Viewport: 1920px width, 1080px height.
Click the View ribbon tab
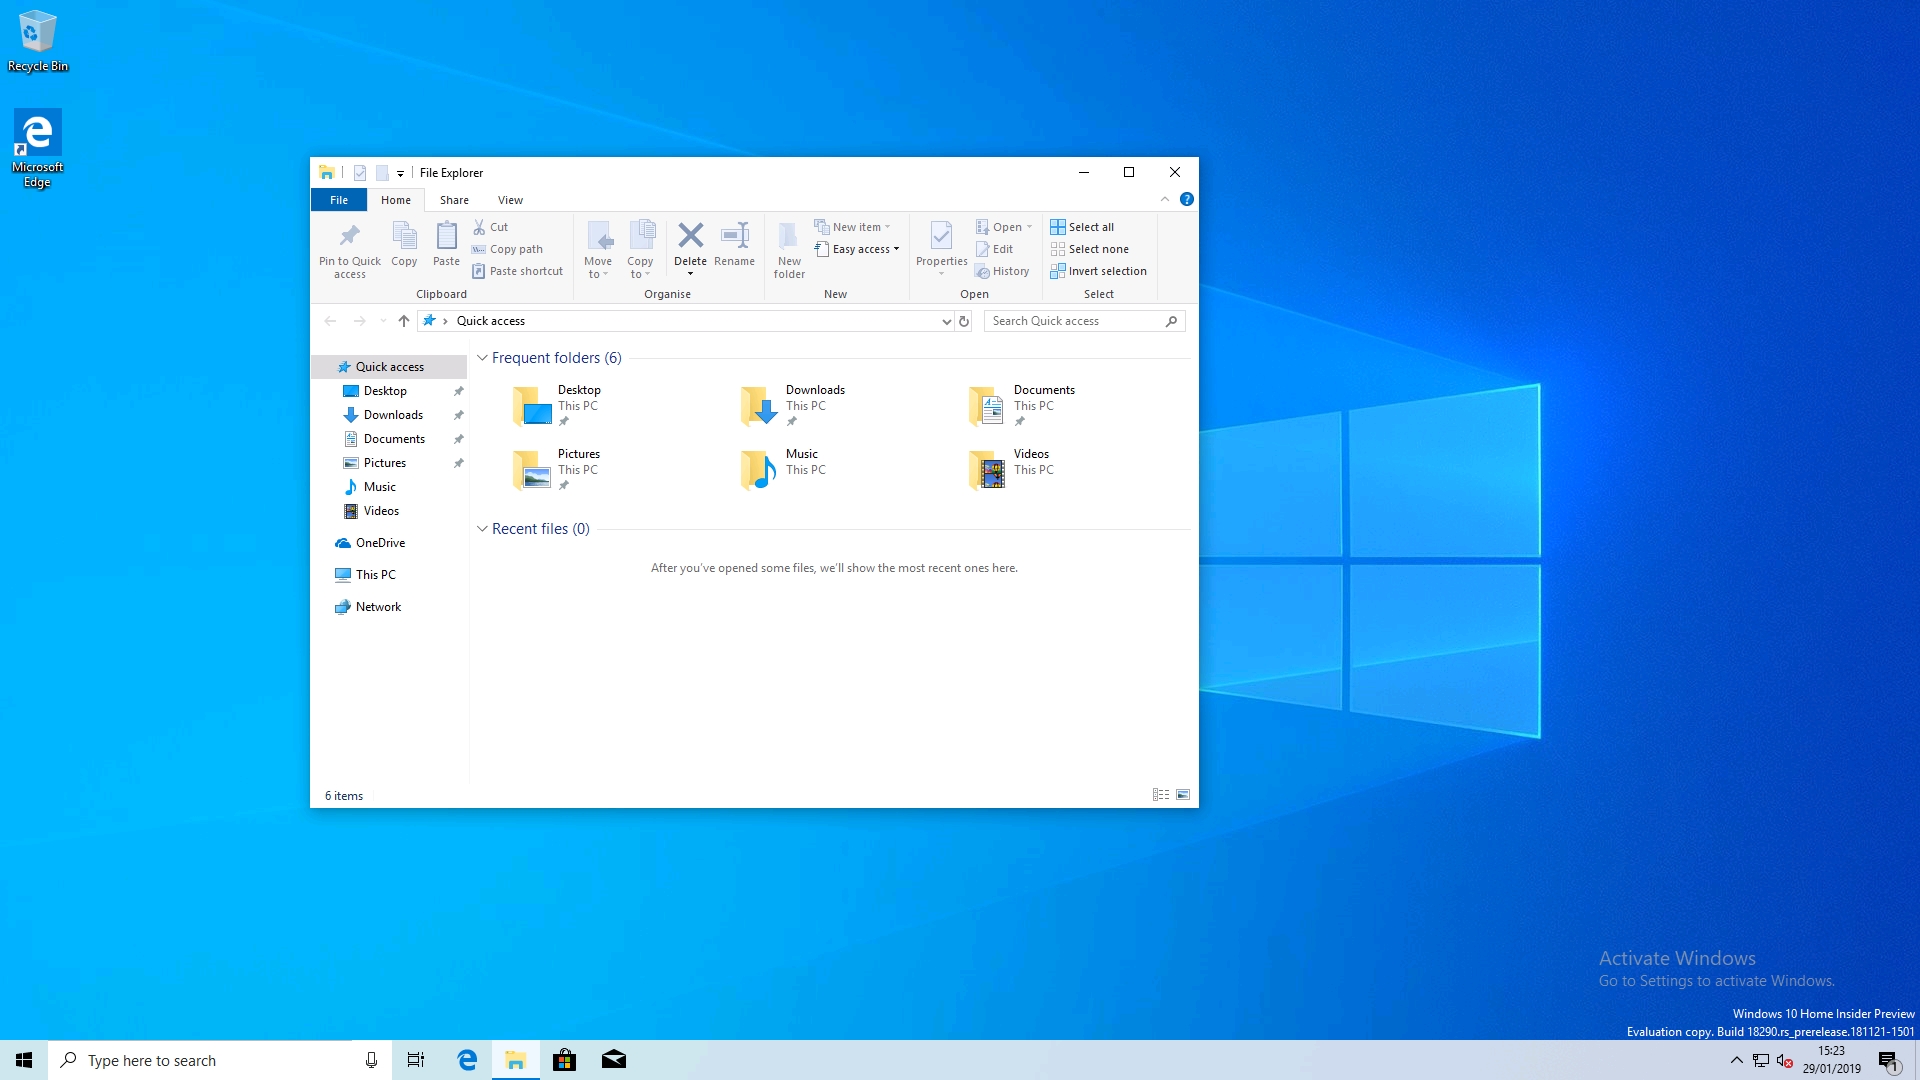(510, 199)
